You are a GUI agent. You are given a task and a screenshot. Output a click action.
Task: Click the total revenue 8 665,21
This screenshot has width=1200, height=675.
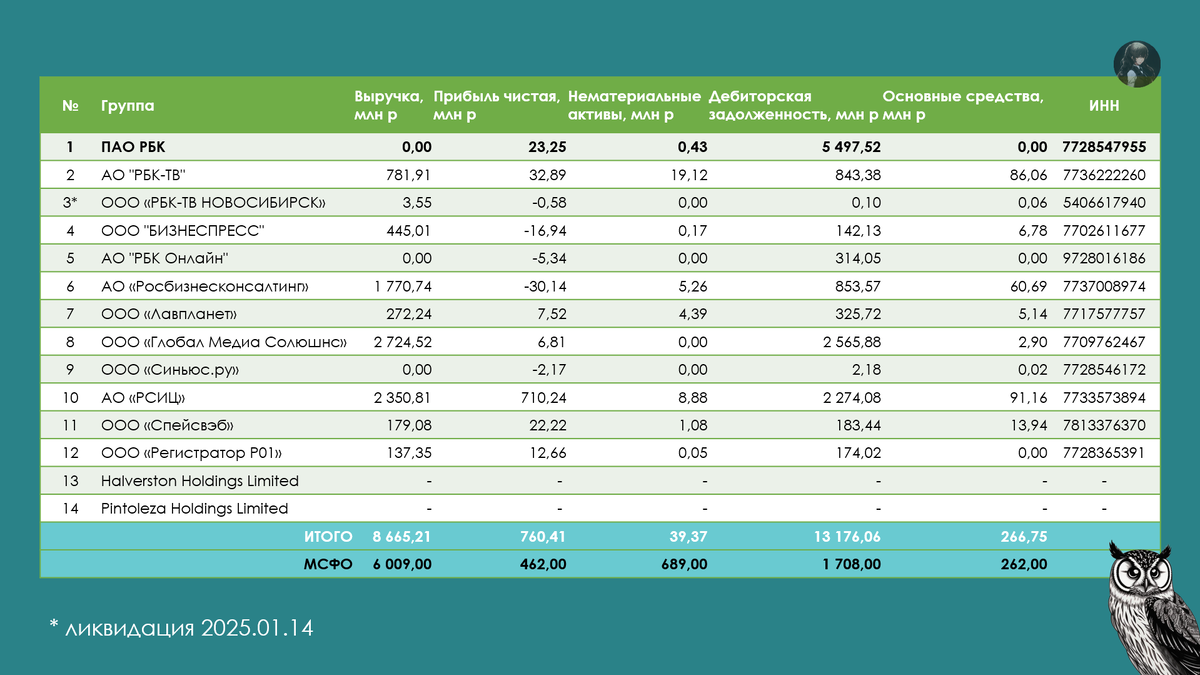click(x=401, y=536)
